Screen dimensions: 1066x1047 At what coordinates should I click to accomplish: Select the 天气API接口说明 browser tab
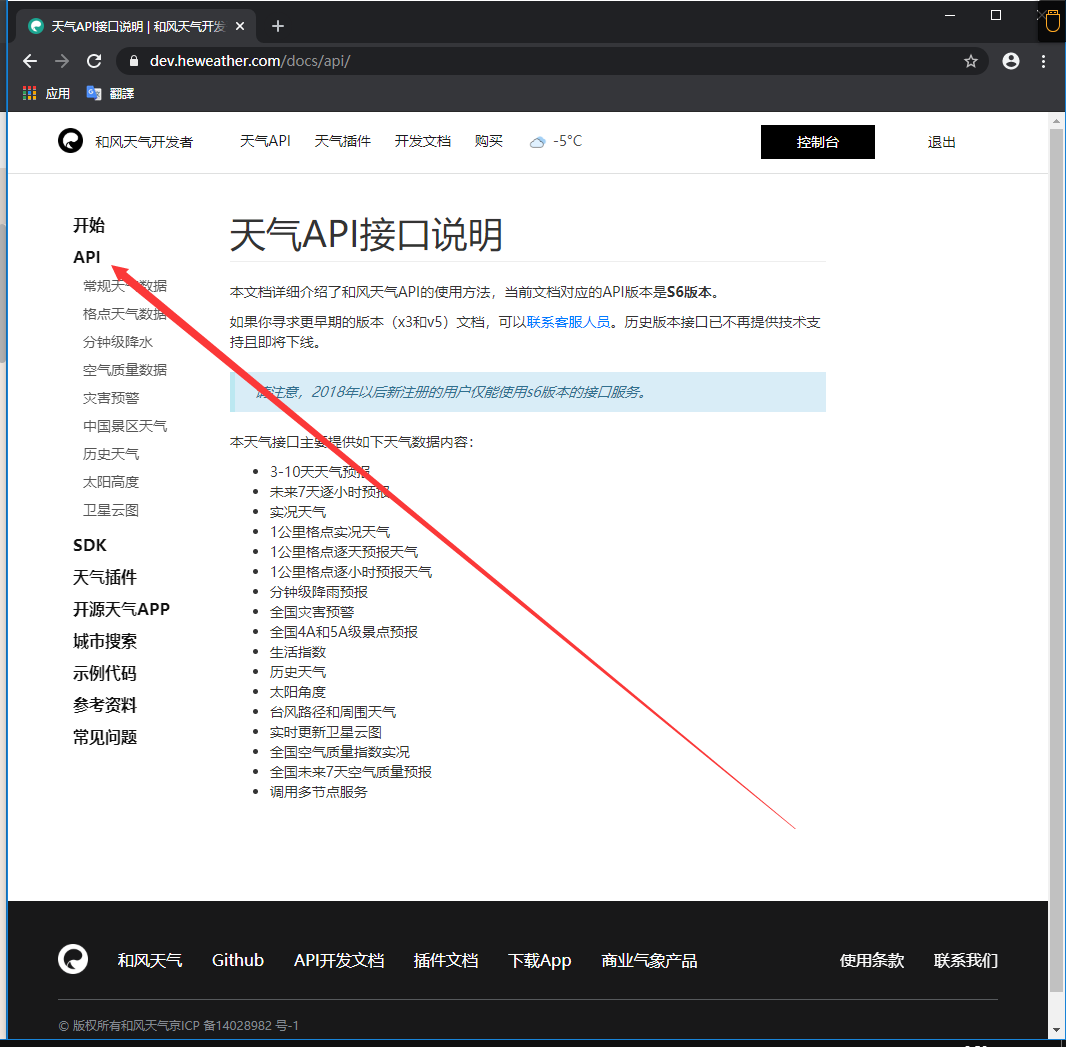click(136, 26)
